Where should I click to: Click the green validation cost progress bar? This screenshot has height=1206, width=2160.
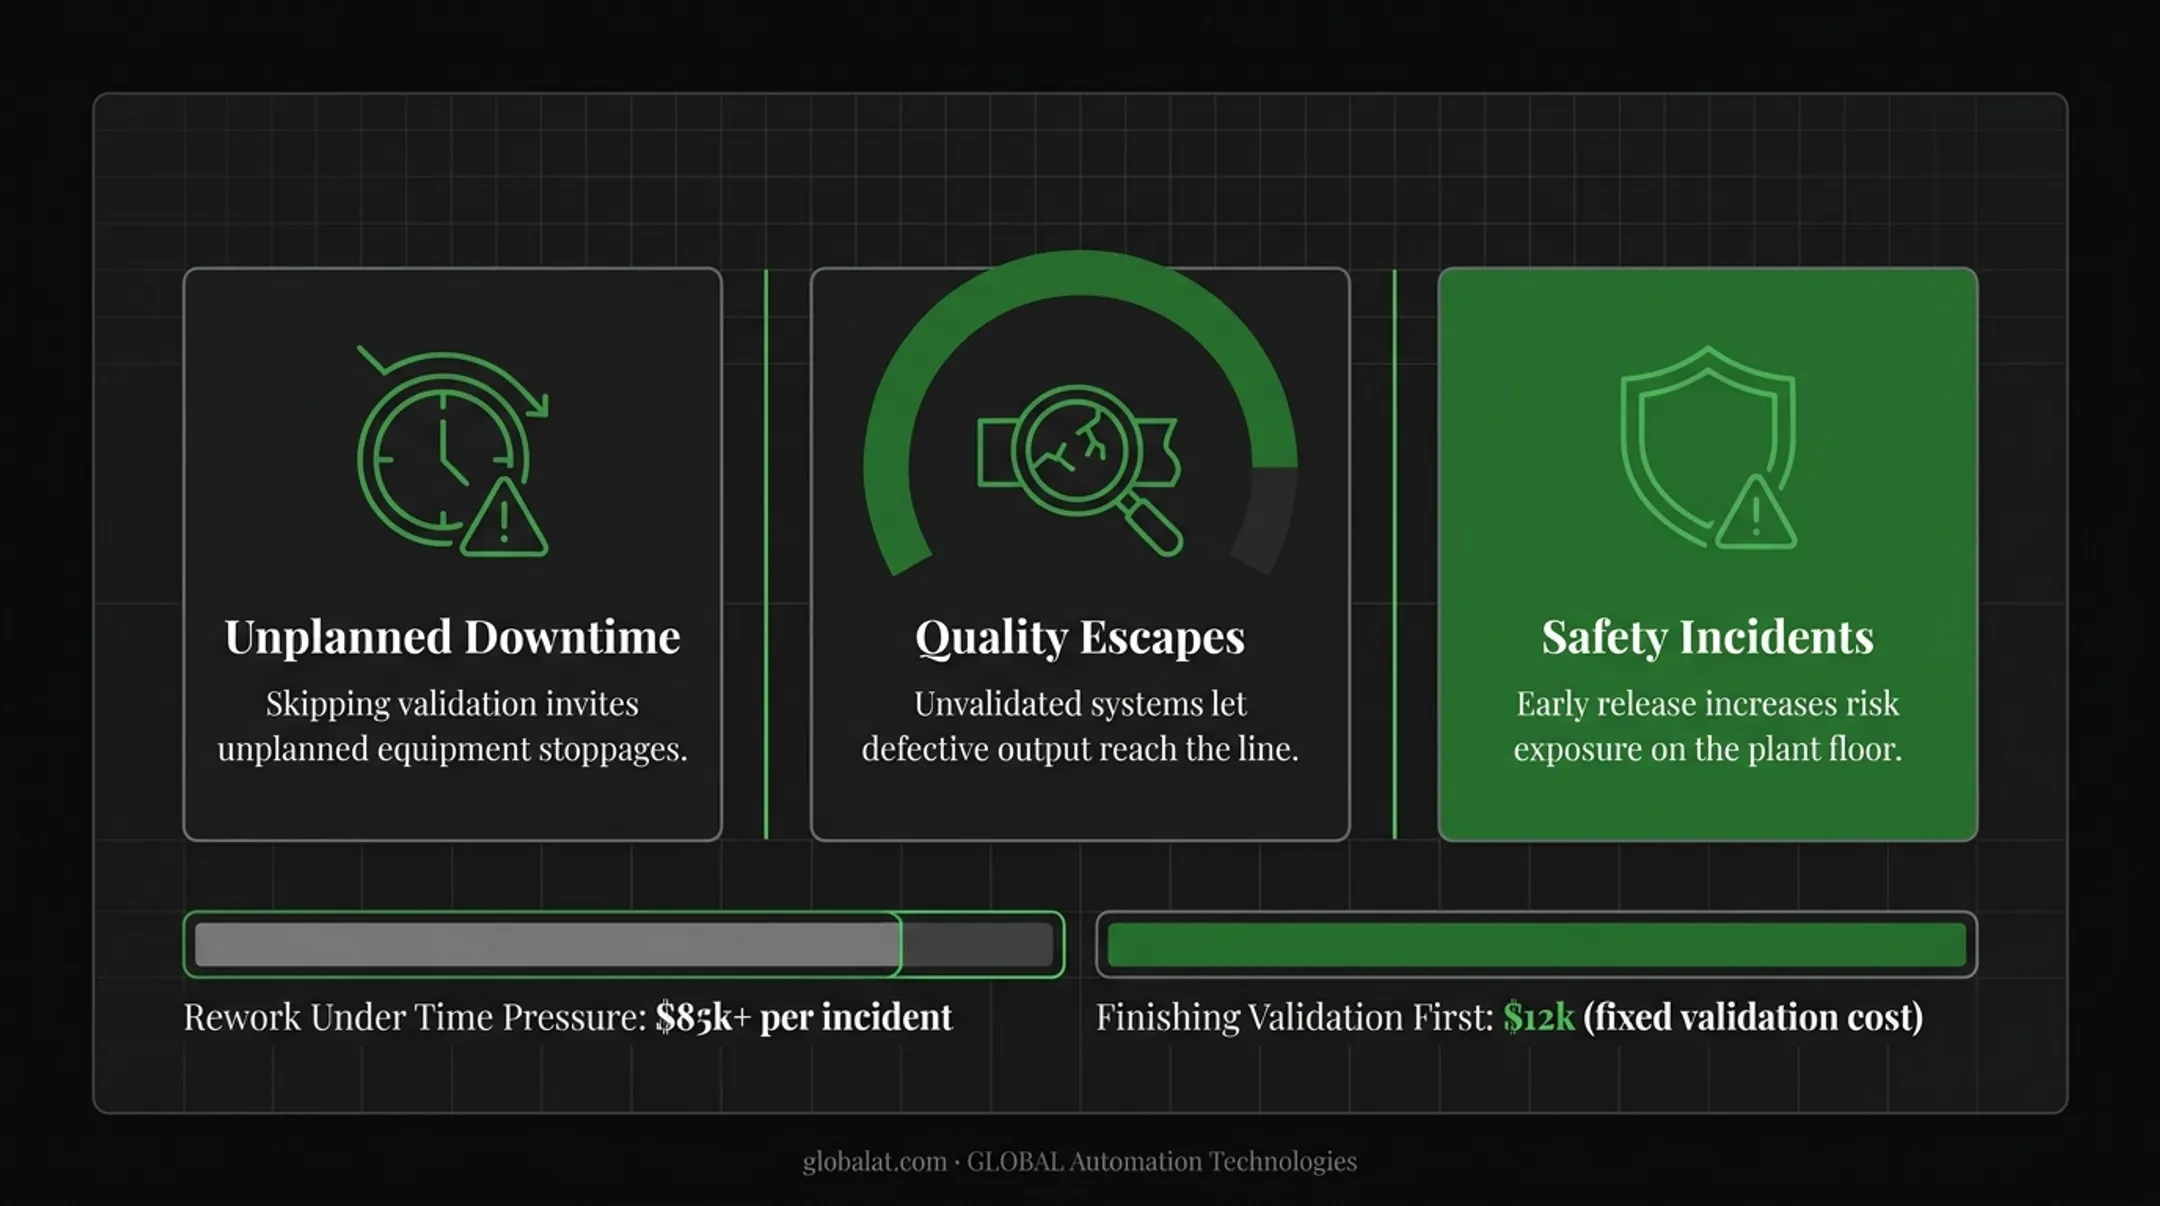(1537, 944)
